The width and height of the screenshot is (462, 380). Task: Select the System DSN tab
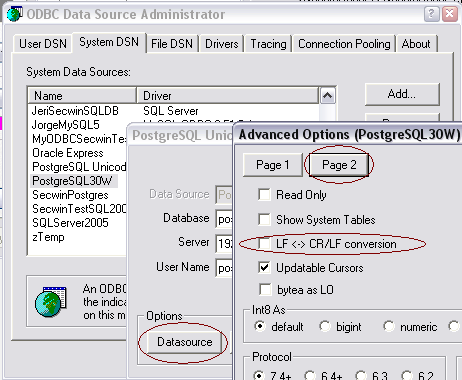click(109, 42)
